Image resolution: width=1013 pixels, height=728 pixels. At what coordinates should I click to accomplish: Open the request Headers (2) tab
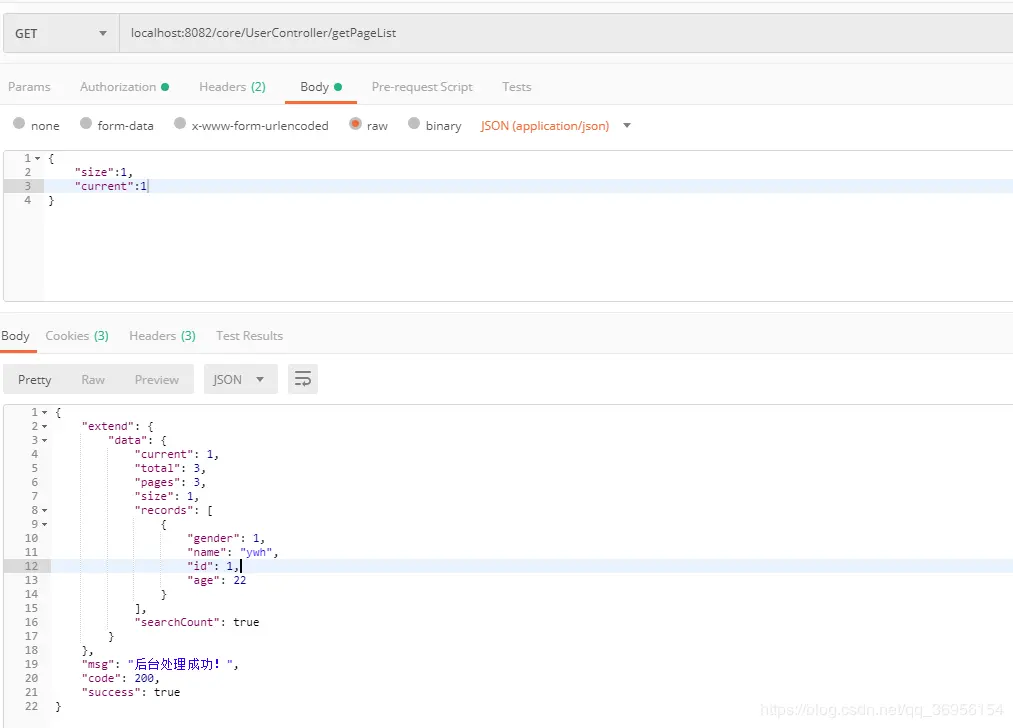pyautogui.click(x=232, y=87)
